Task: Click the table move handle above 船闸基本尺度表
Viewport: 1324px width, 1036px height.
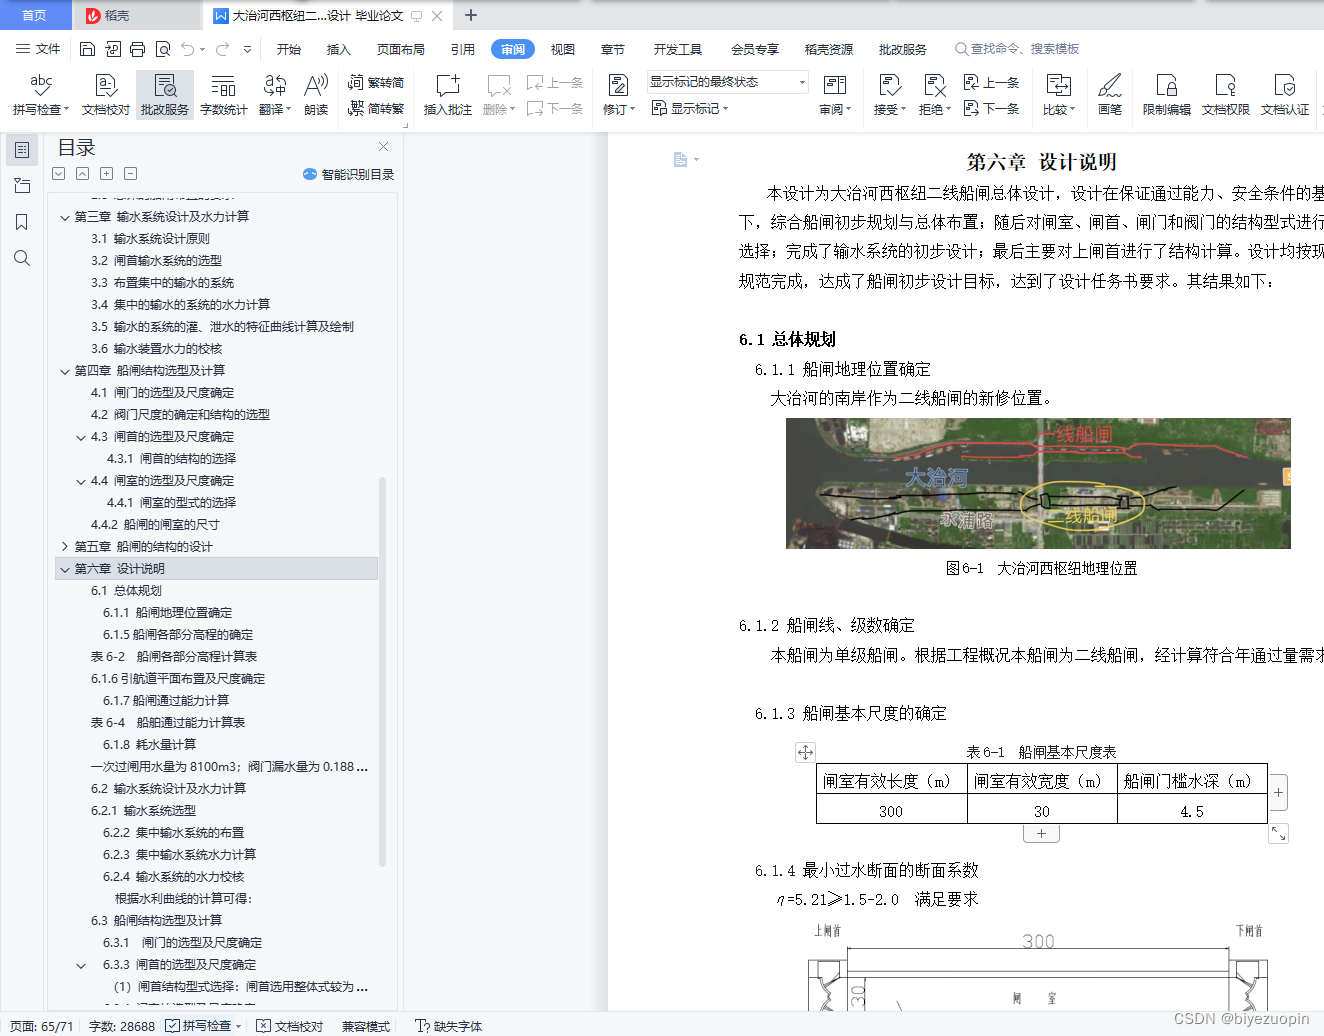Action: click(x=805, y=752)
